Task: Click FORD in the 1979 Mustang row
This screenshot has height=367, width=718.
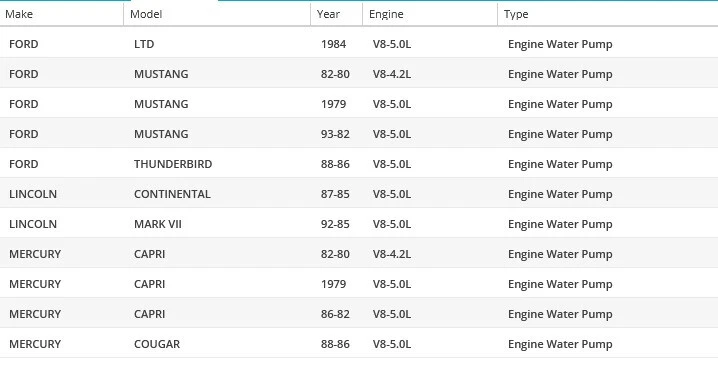Action: point(23,104)
